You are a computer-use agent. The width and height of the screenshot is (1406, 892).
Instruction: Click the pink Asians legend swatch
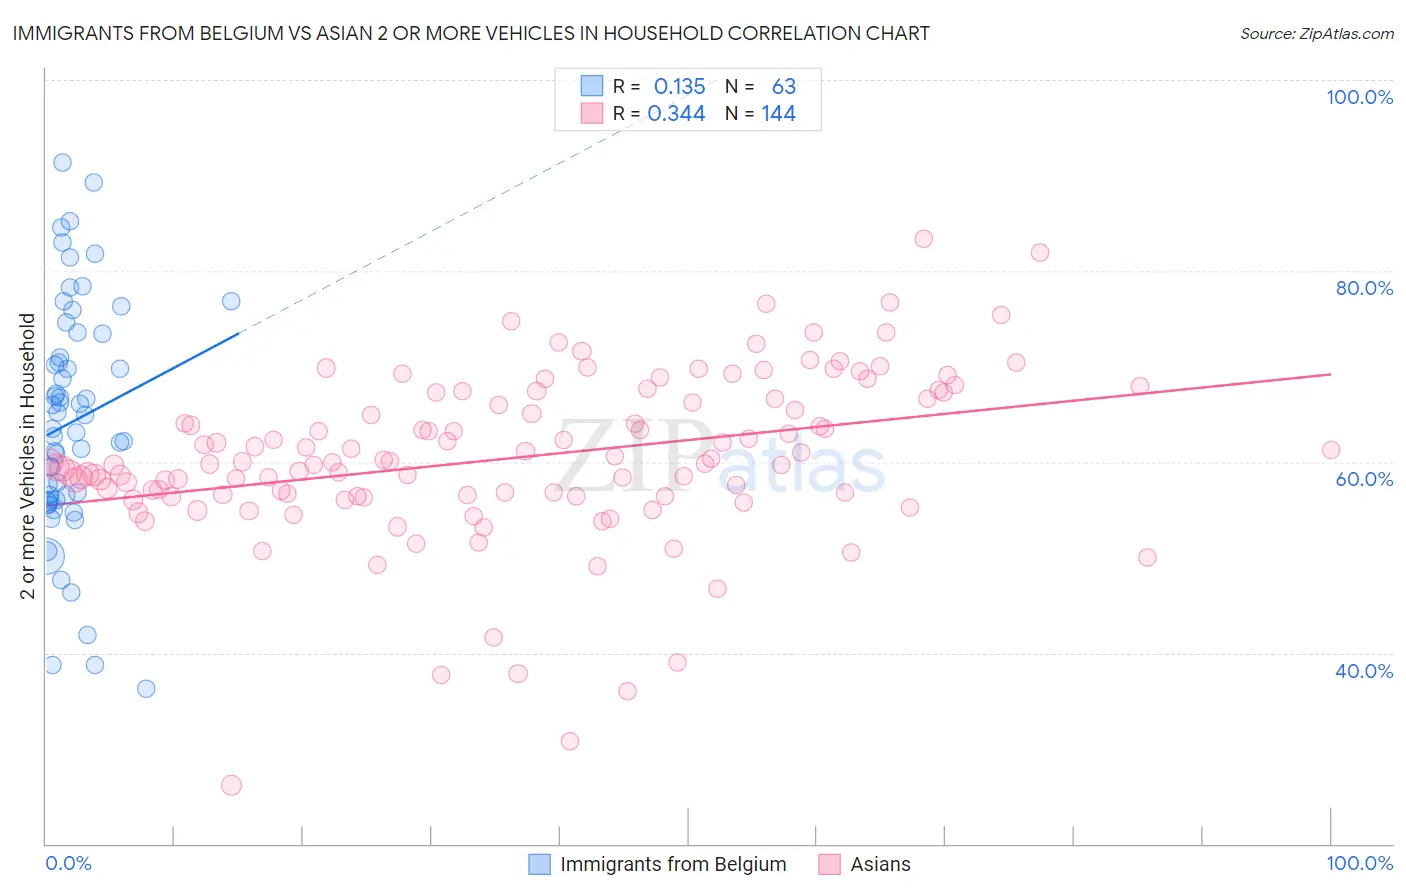coord(829,864)
